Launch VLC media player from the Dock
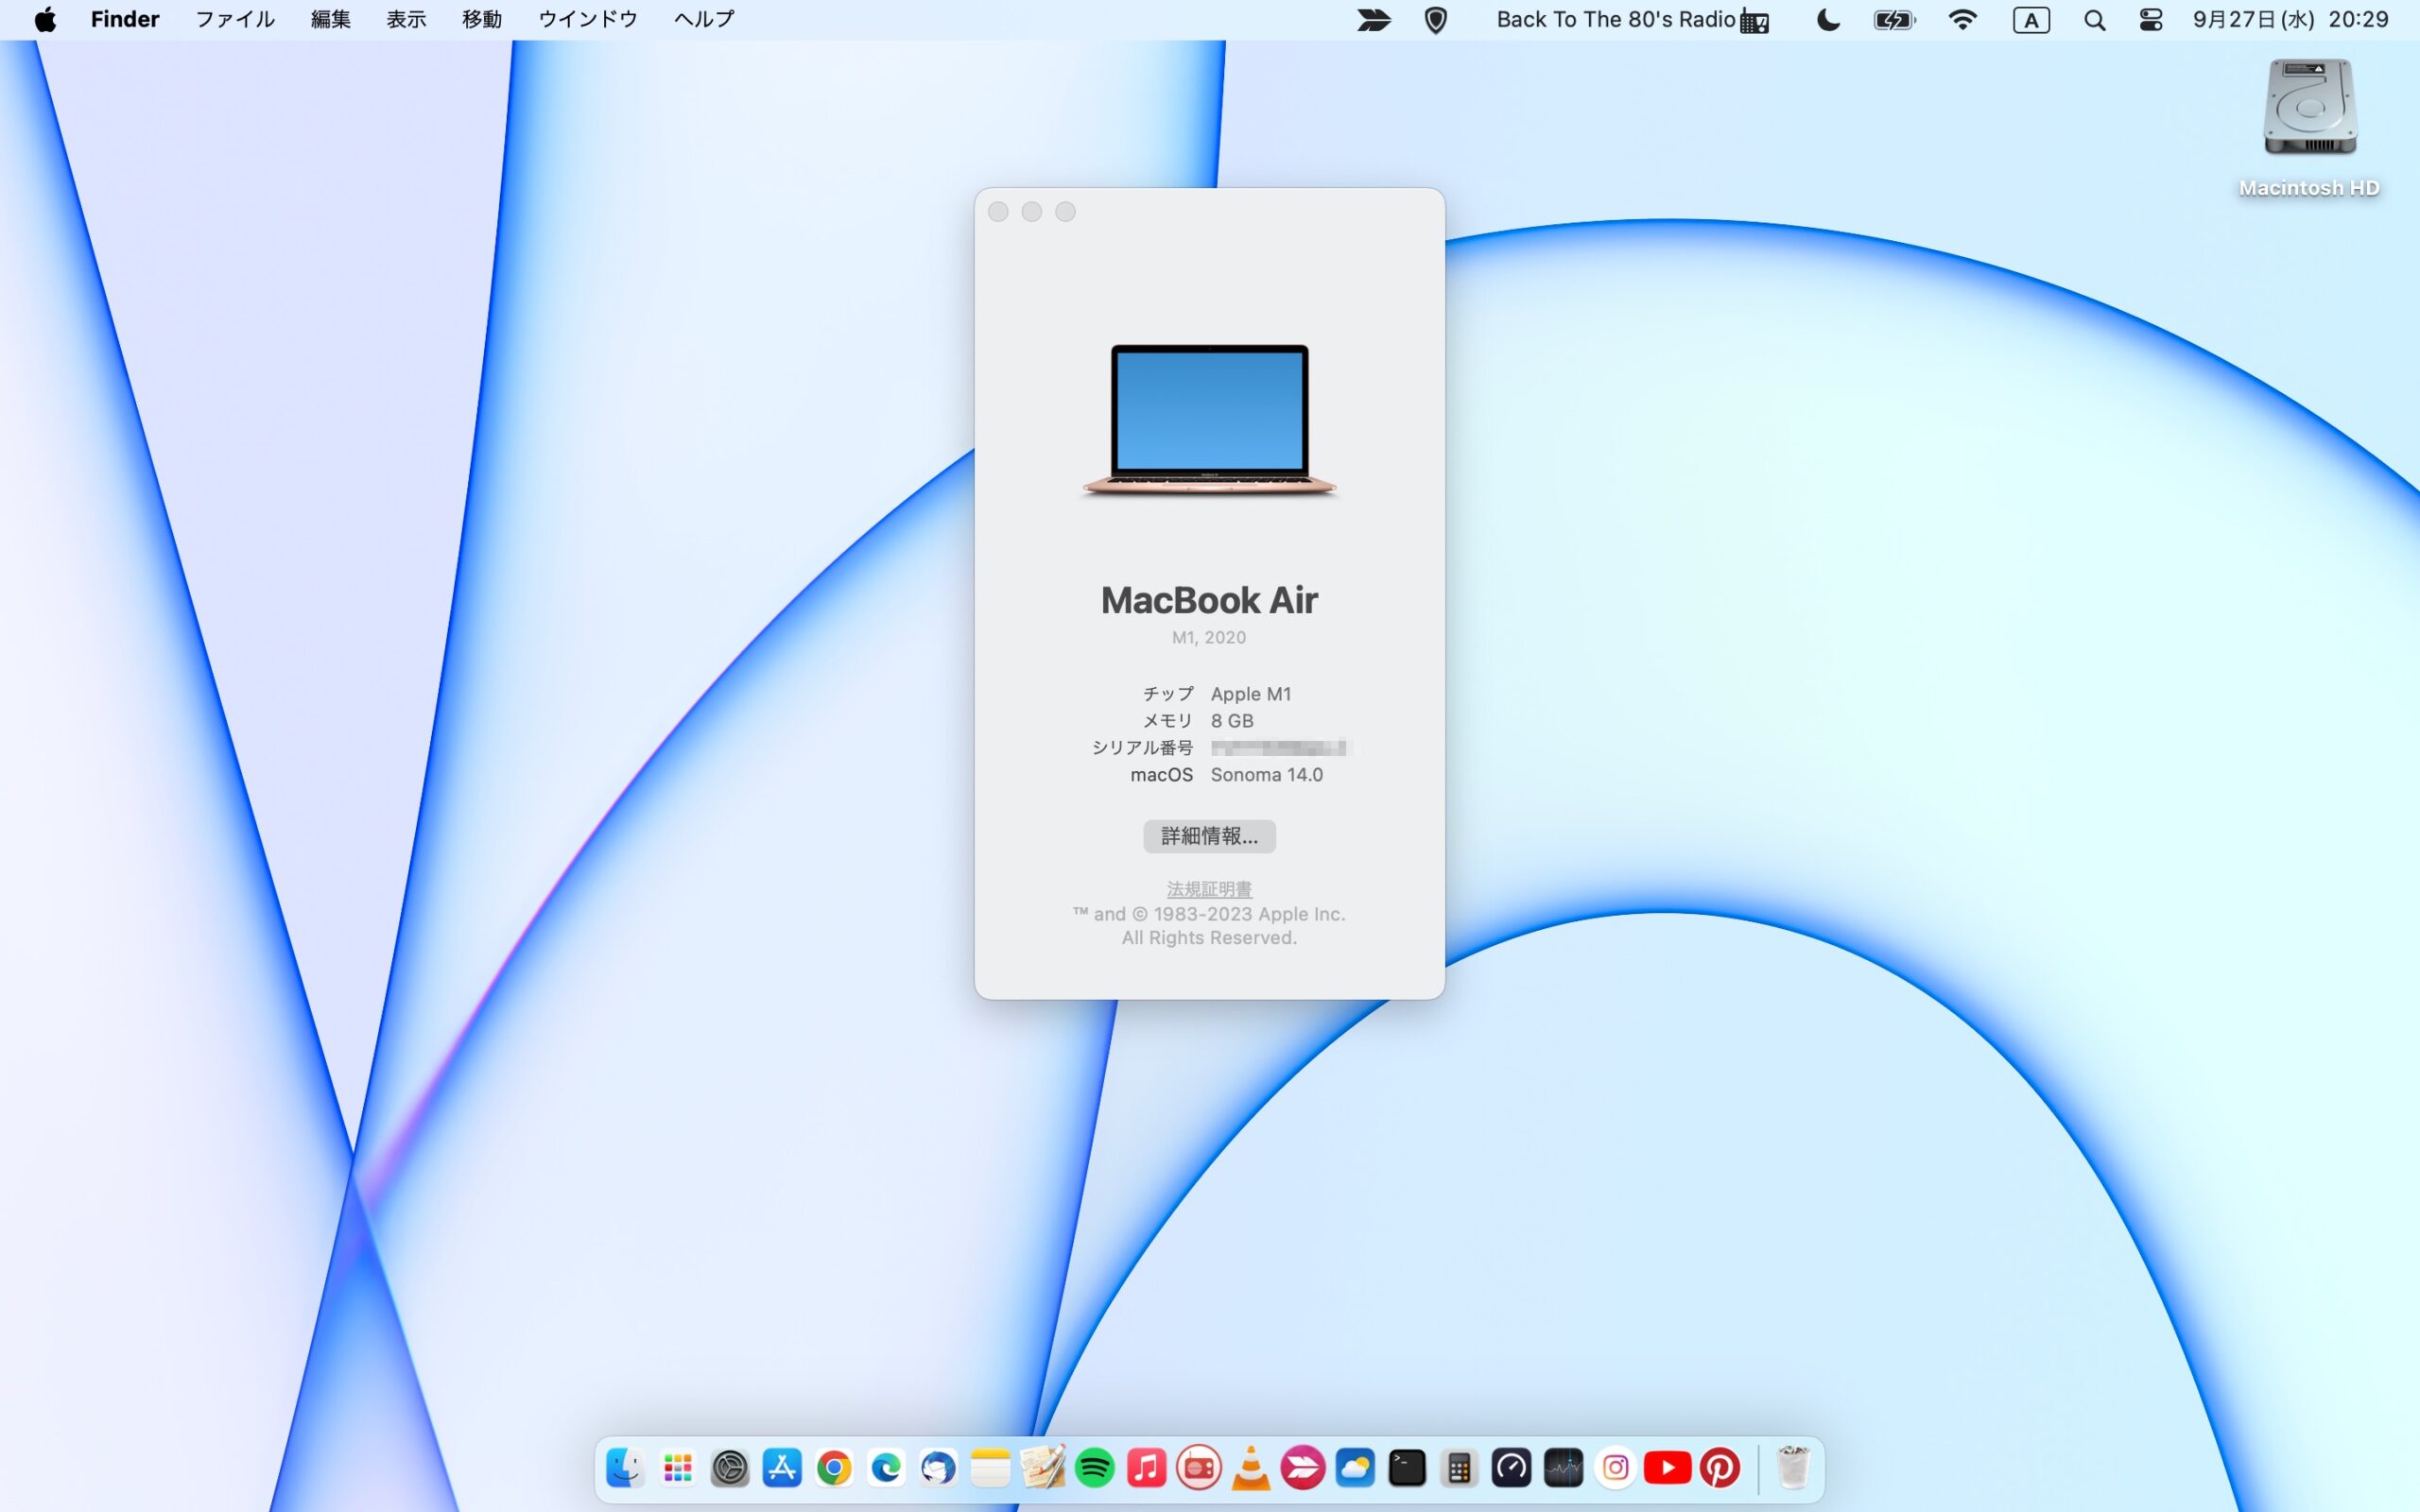 tap(1251, 1468)
